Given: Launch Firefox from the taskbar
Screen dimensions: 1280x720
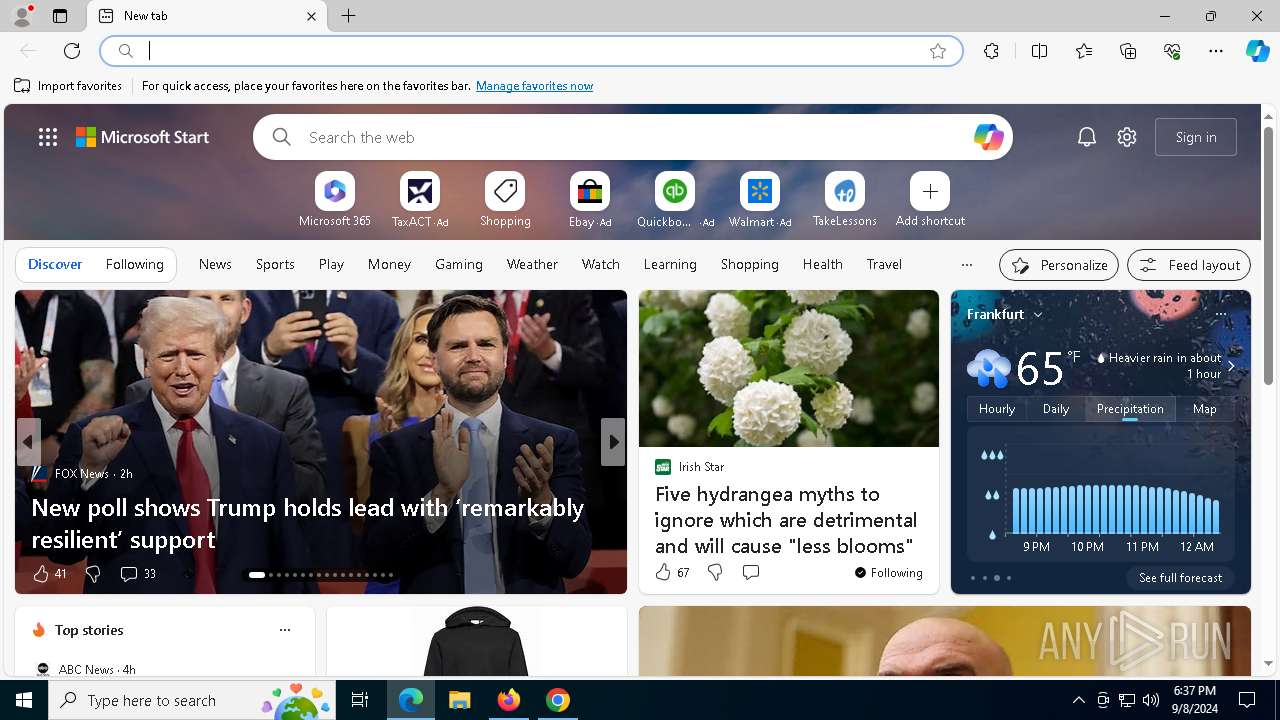Looking at the screenshot, I should click(509, 700).
